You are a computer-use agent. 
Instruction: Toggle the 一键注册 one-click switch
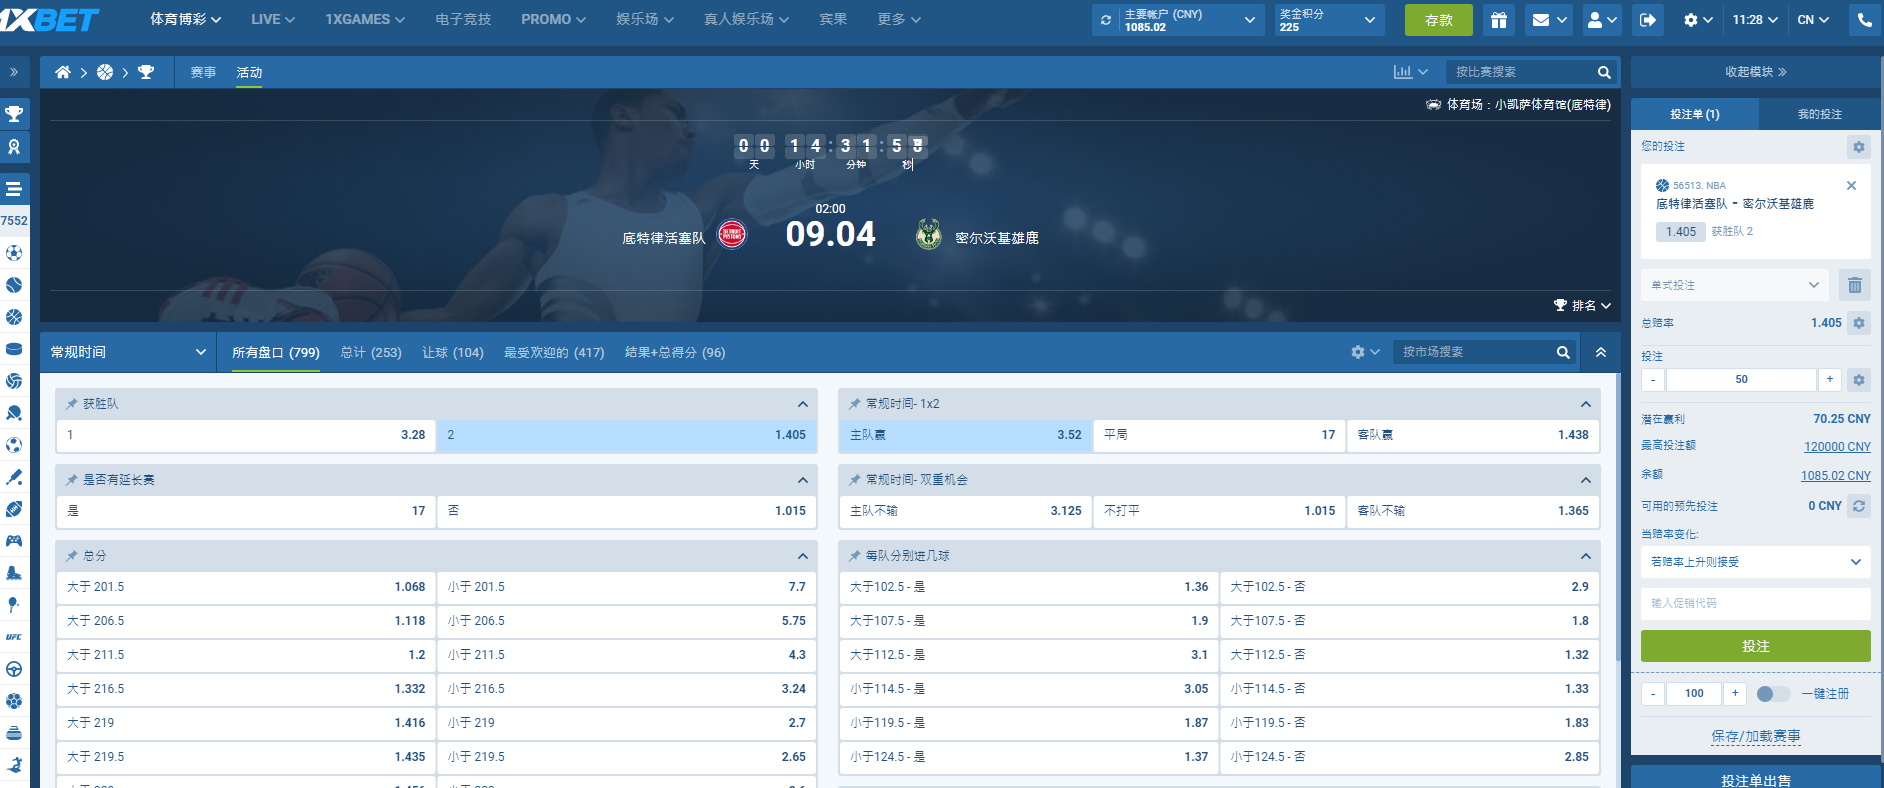[1772, 693]
